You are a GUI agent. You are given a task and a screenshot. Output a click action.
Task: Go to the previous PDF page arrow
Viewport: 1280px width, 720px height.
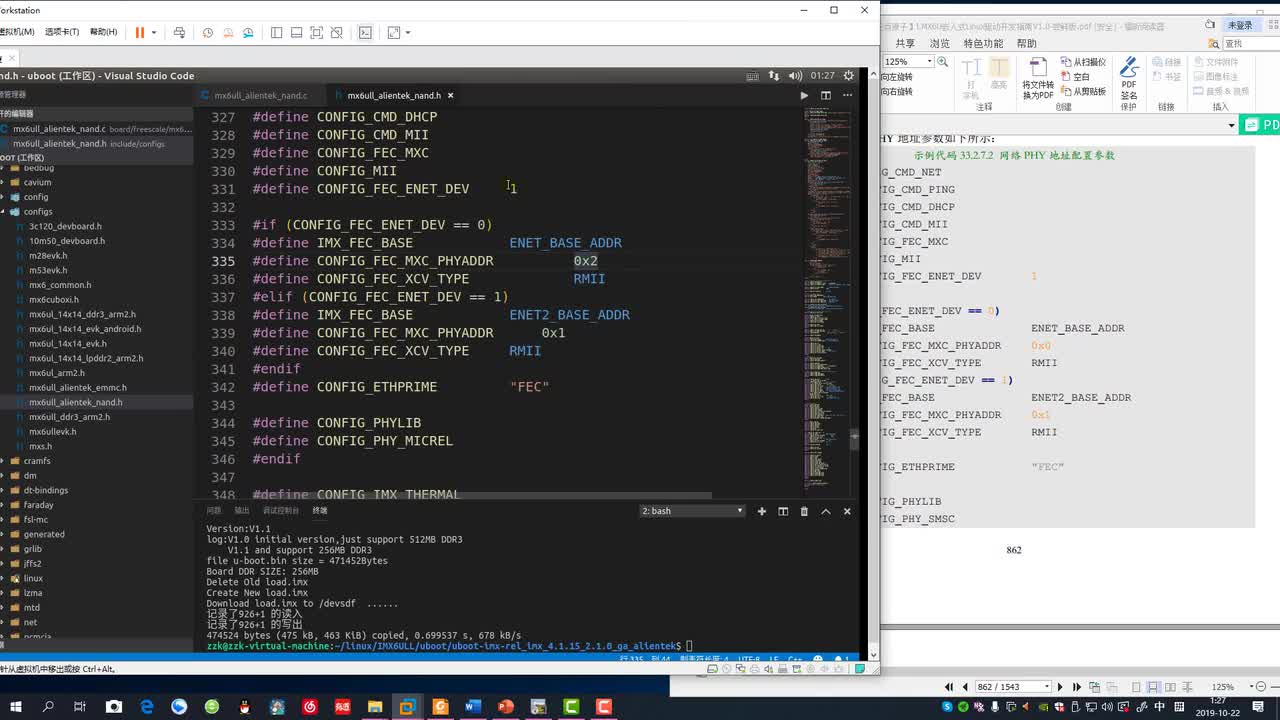965,687
